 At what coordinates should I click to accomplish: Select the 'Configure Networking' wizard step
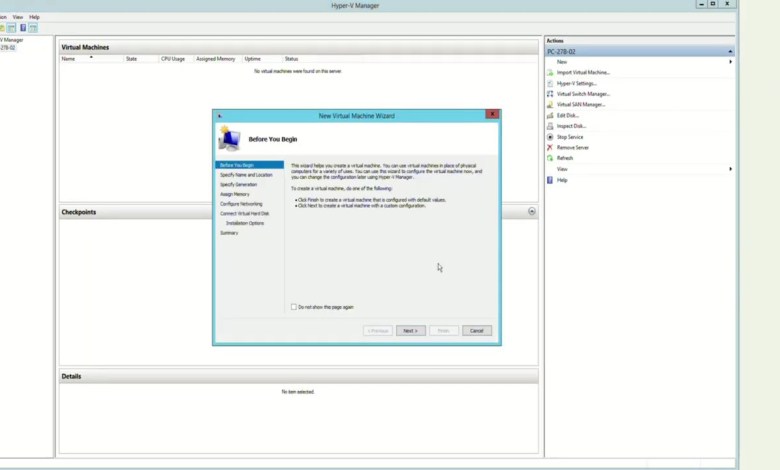pyautogui.click(x=241, y=204)
